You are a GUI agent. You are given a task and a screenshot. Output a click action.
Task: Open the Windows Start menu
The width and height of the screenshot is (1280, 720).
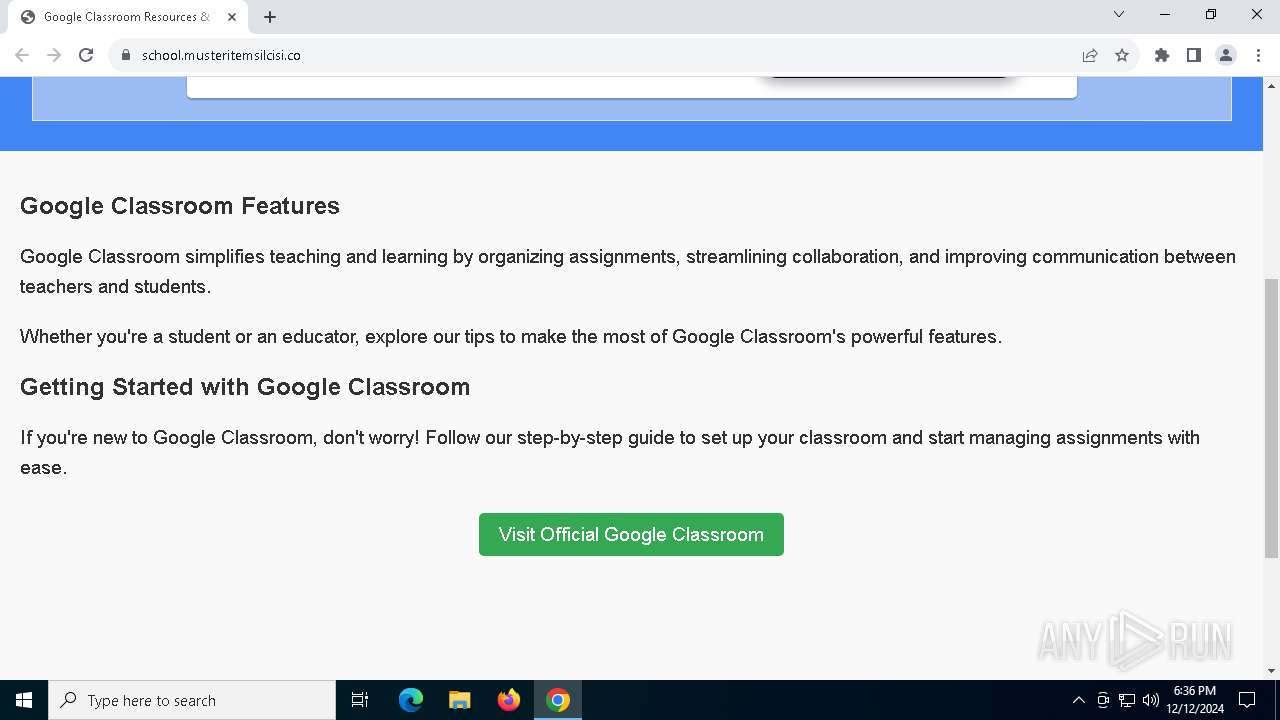click(x=24, y=700)
